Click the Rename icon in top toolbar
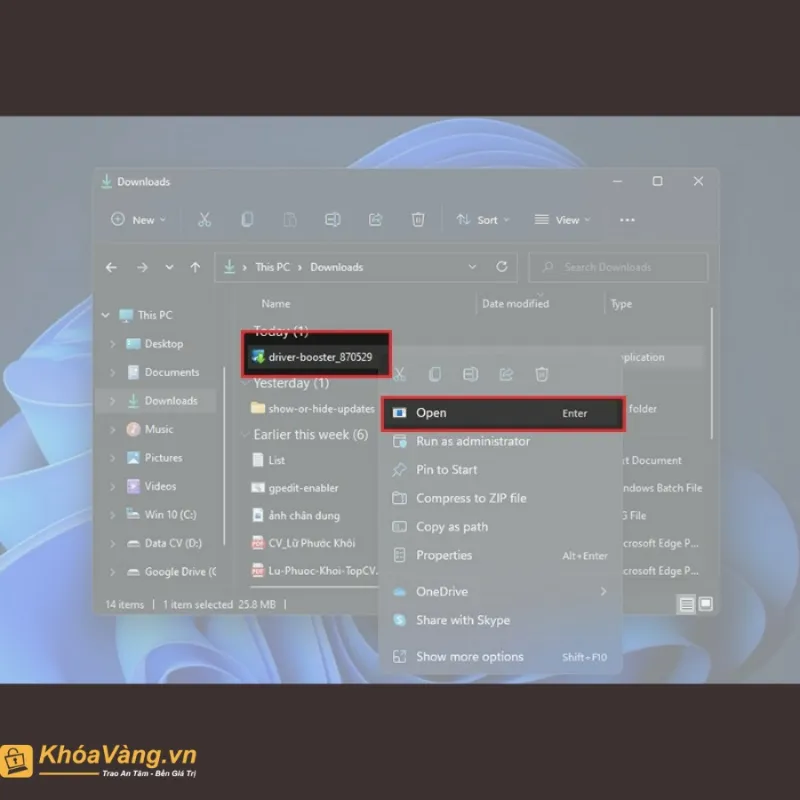800x800 pixels. pyautogui.click(x=333, y=220)
